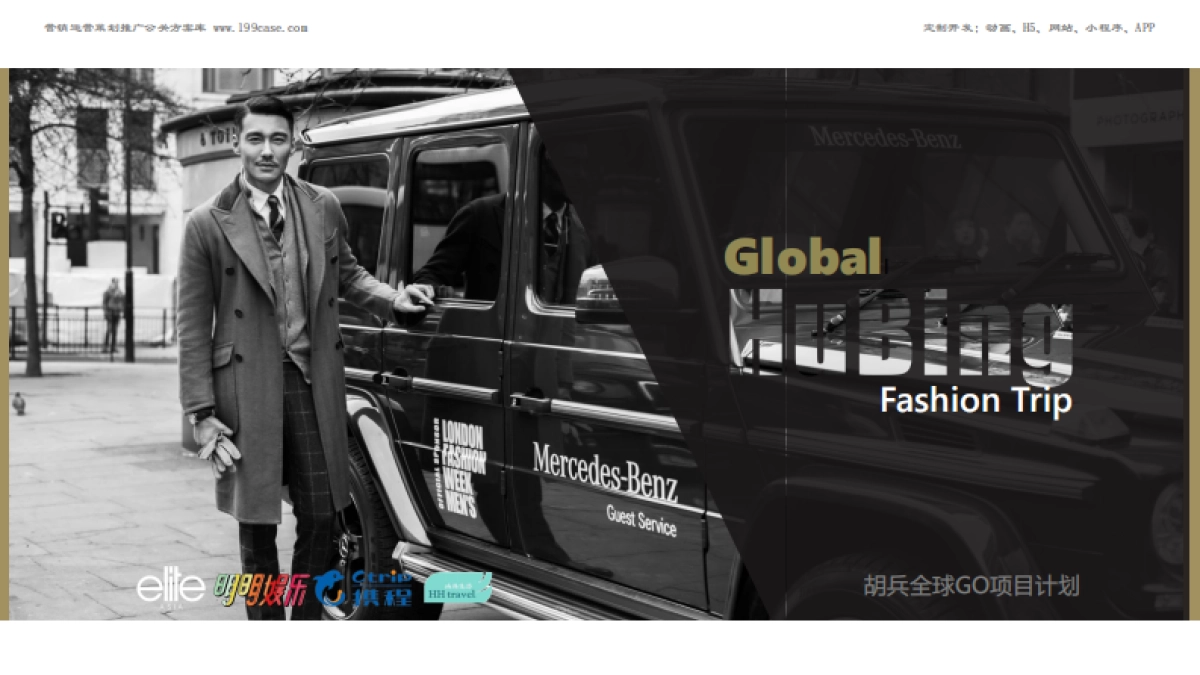Image resolution: width=1200 pixels, height=675 pixels.
Task: Click the "Guest Service" text on the car
Action: coord(641,519)
